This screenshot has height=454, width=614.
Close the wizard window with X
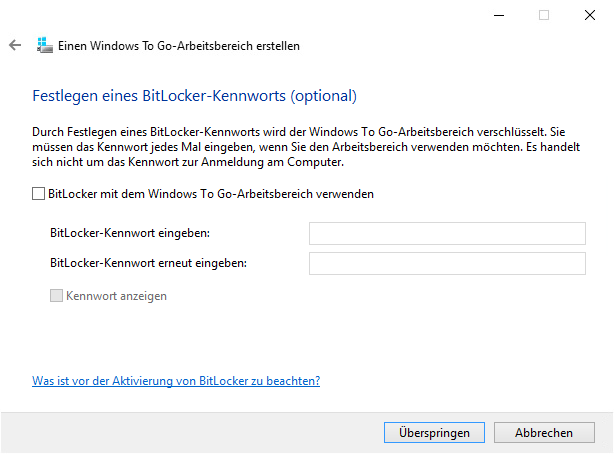[x=590, y=15]
